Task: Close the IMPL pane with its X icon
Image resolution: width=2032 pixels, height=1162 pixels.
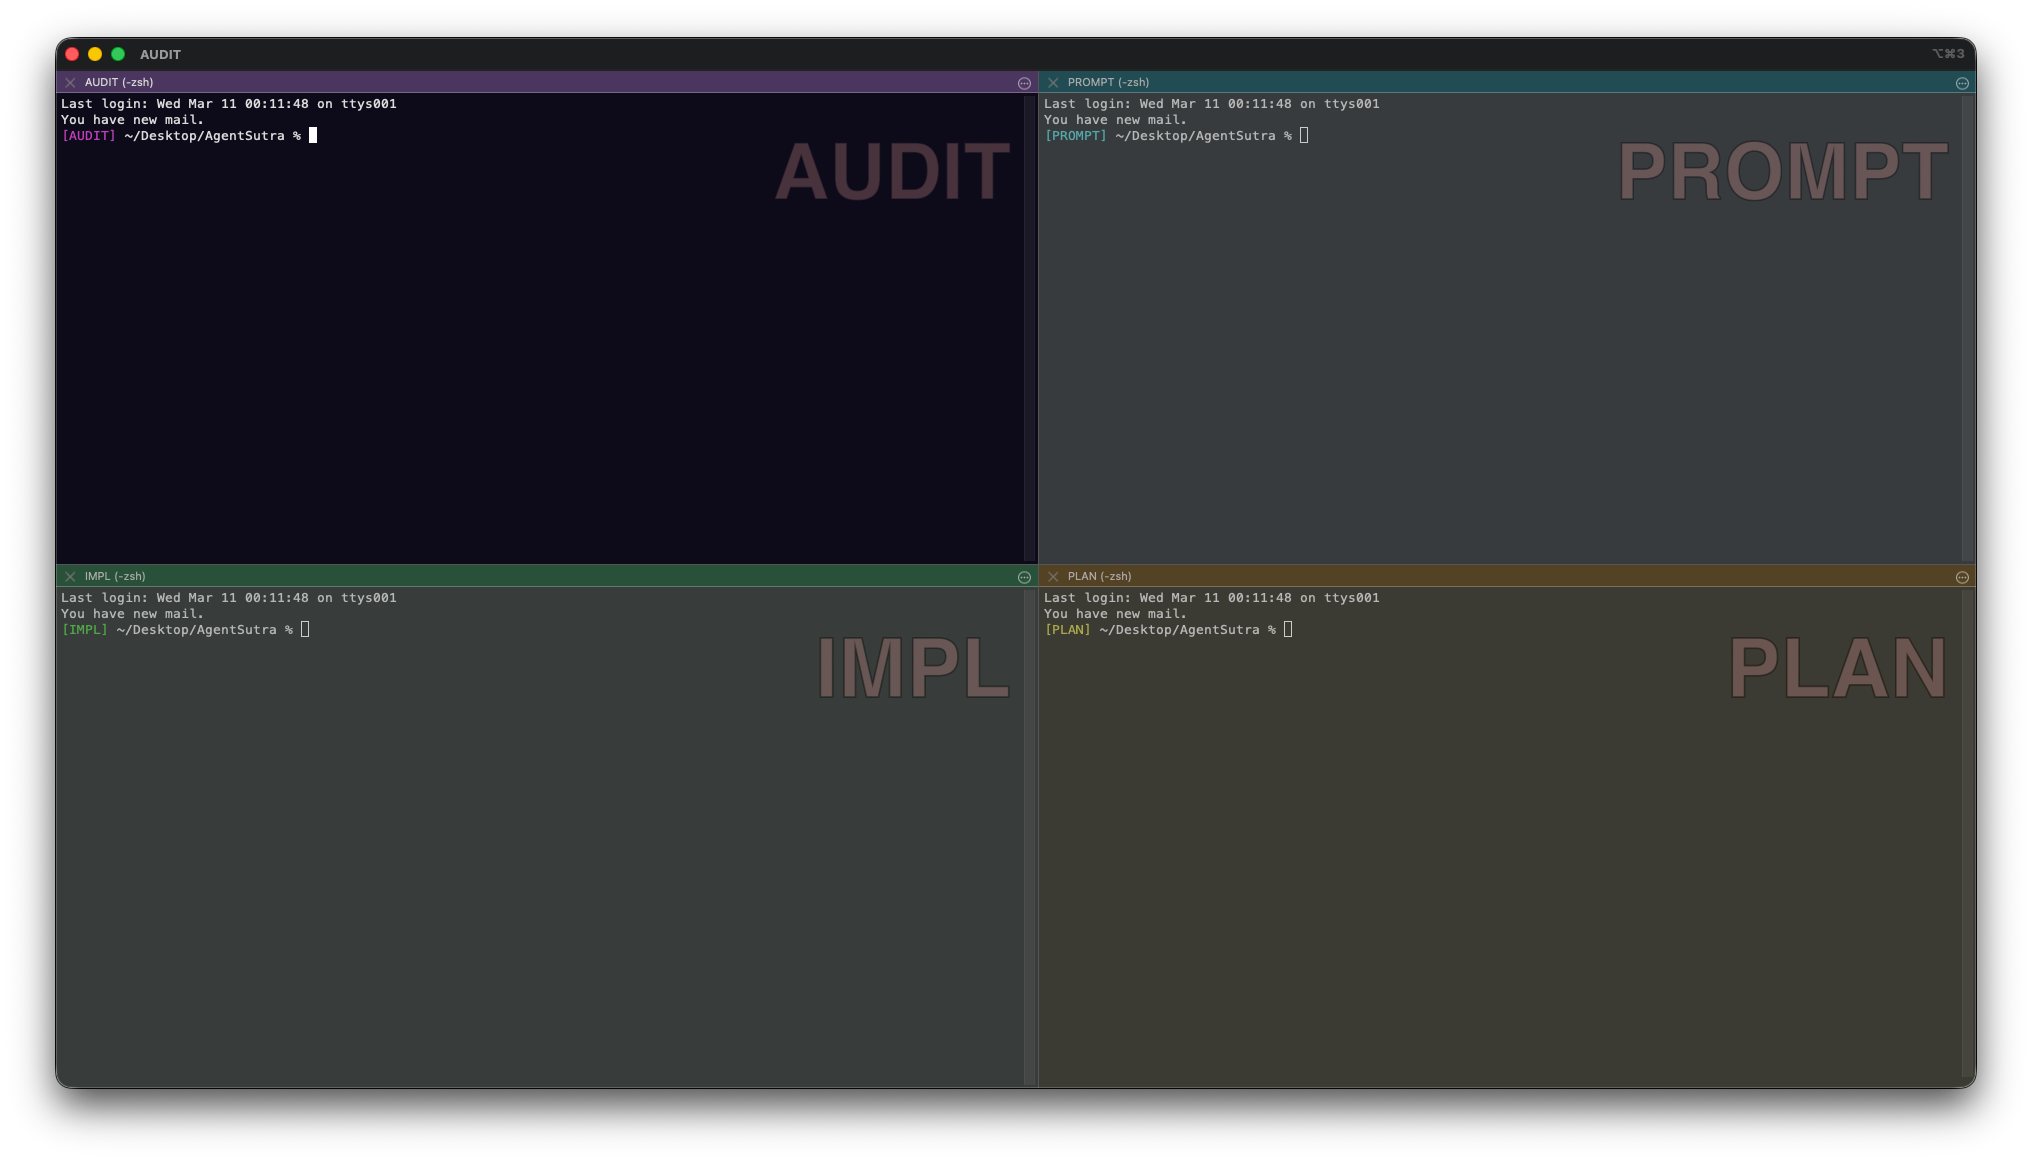Action: (x=70, y=576)
